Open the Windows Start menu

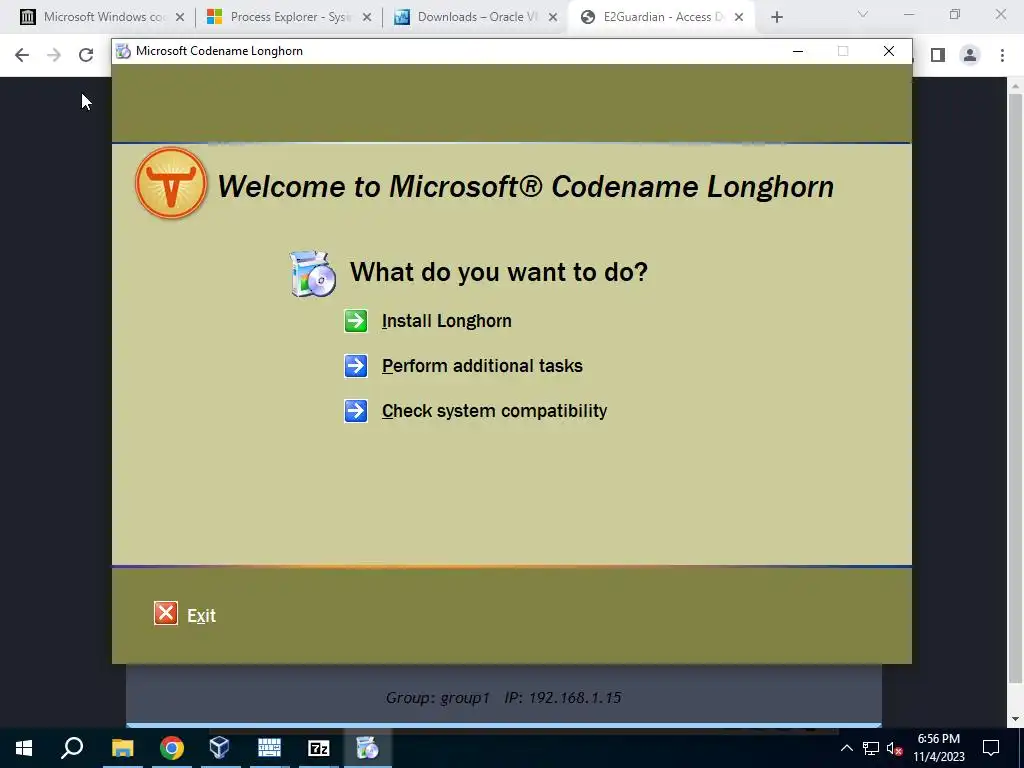(24, 748)
